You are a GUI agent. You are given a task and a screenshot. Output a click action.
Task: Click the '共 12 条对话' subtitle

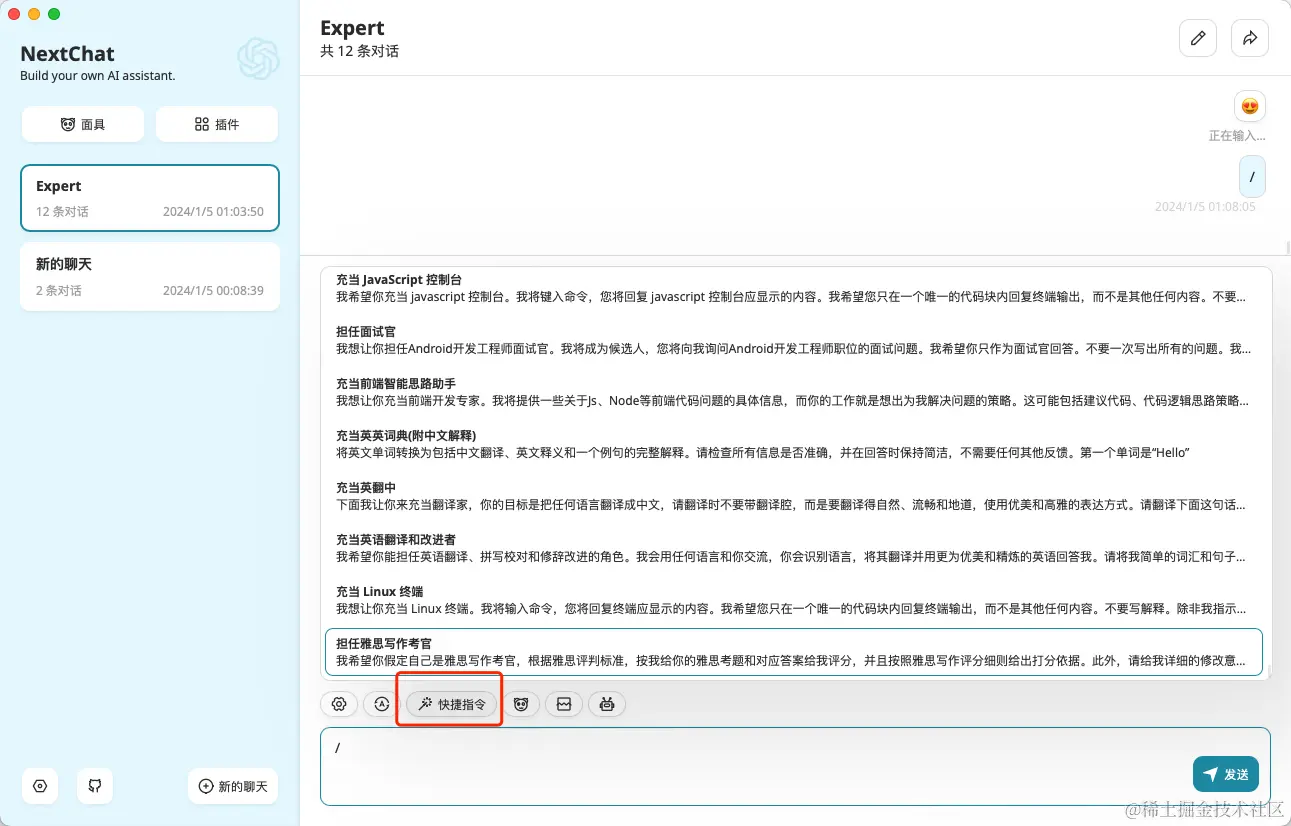(x=359, y=51)
